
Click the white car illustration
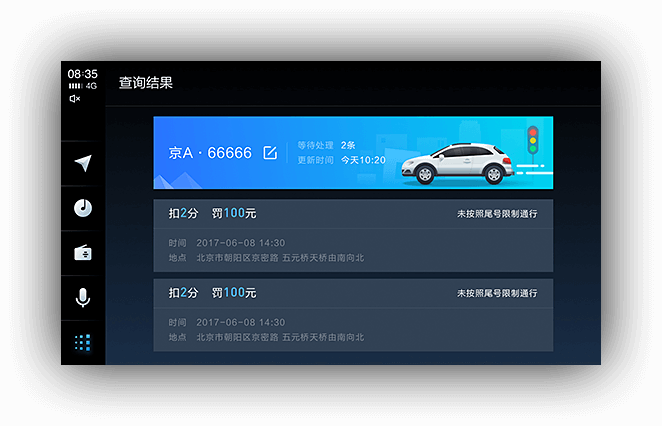point(457,164)
